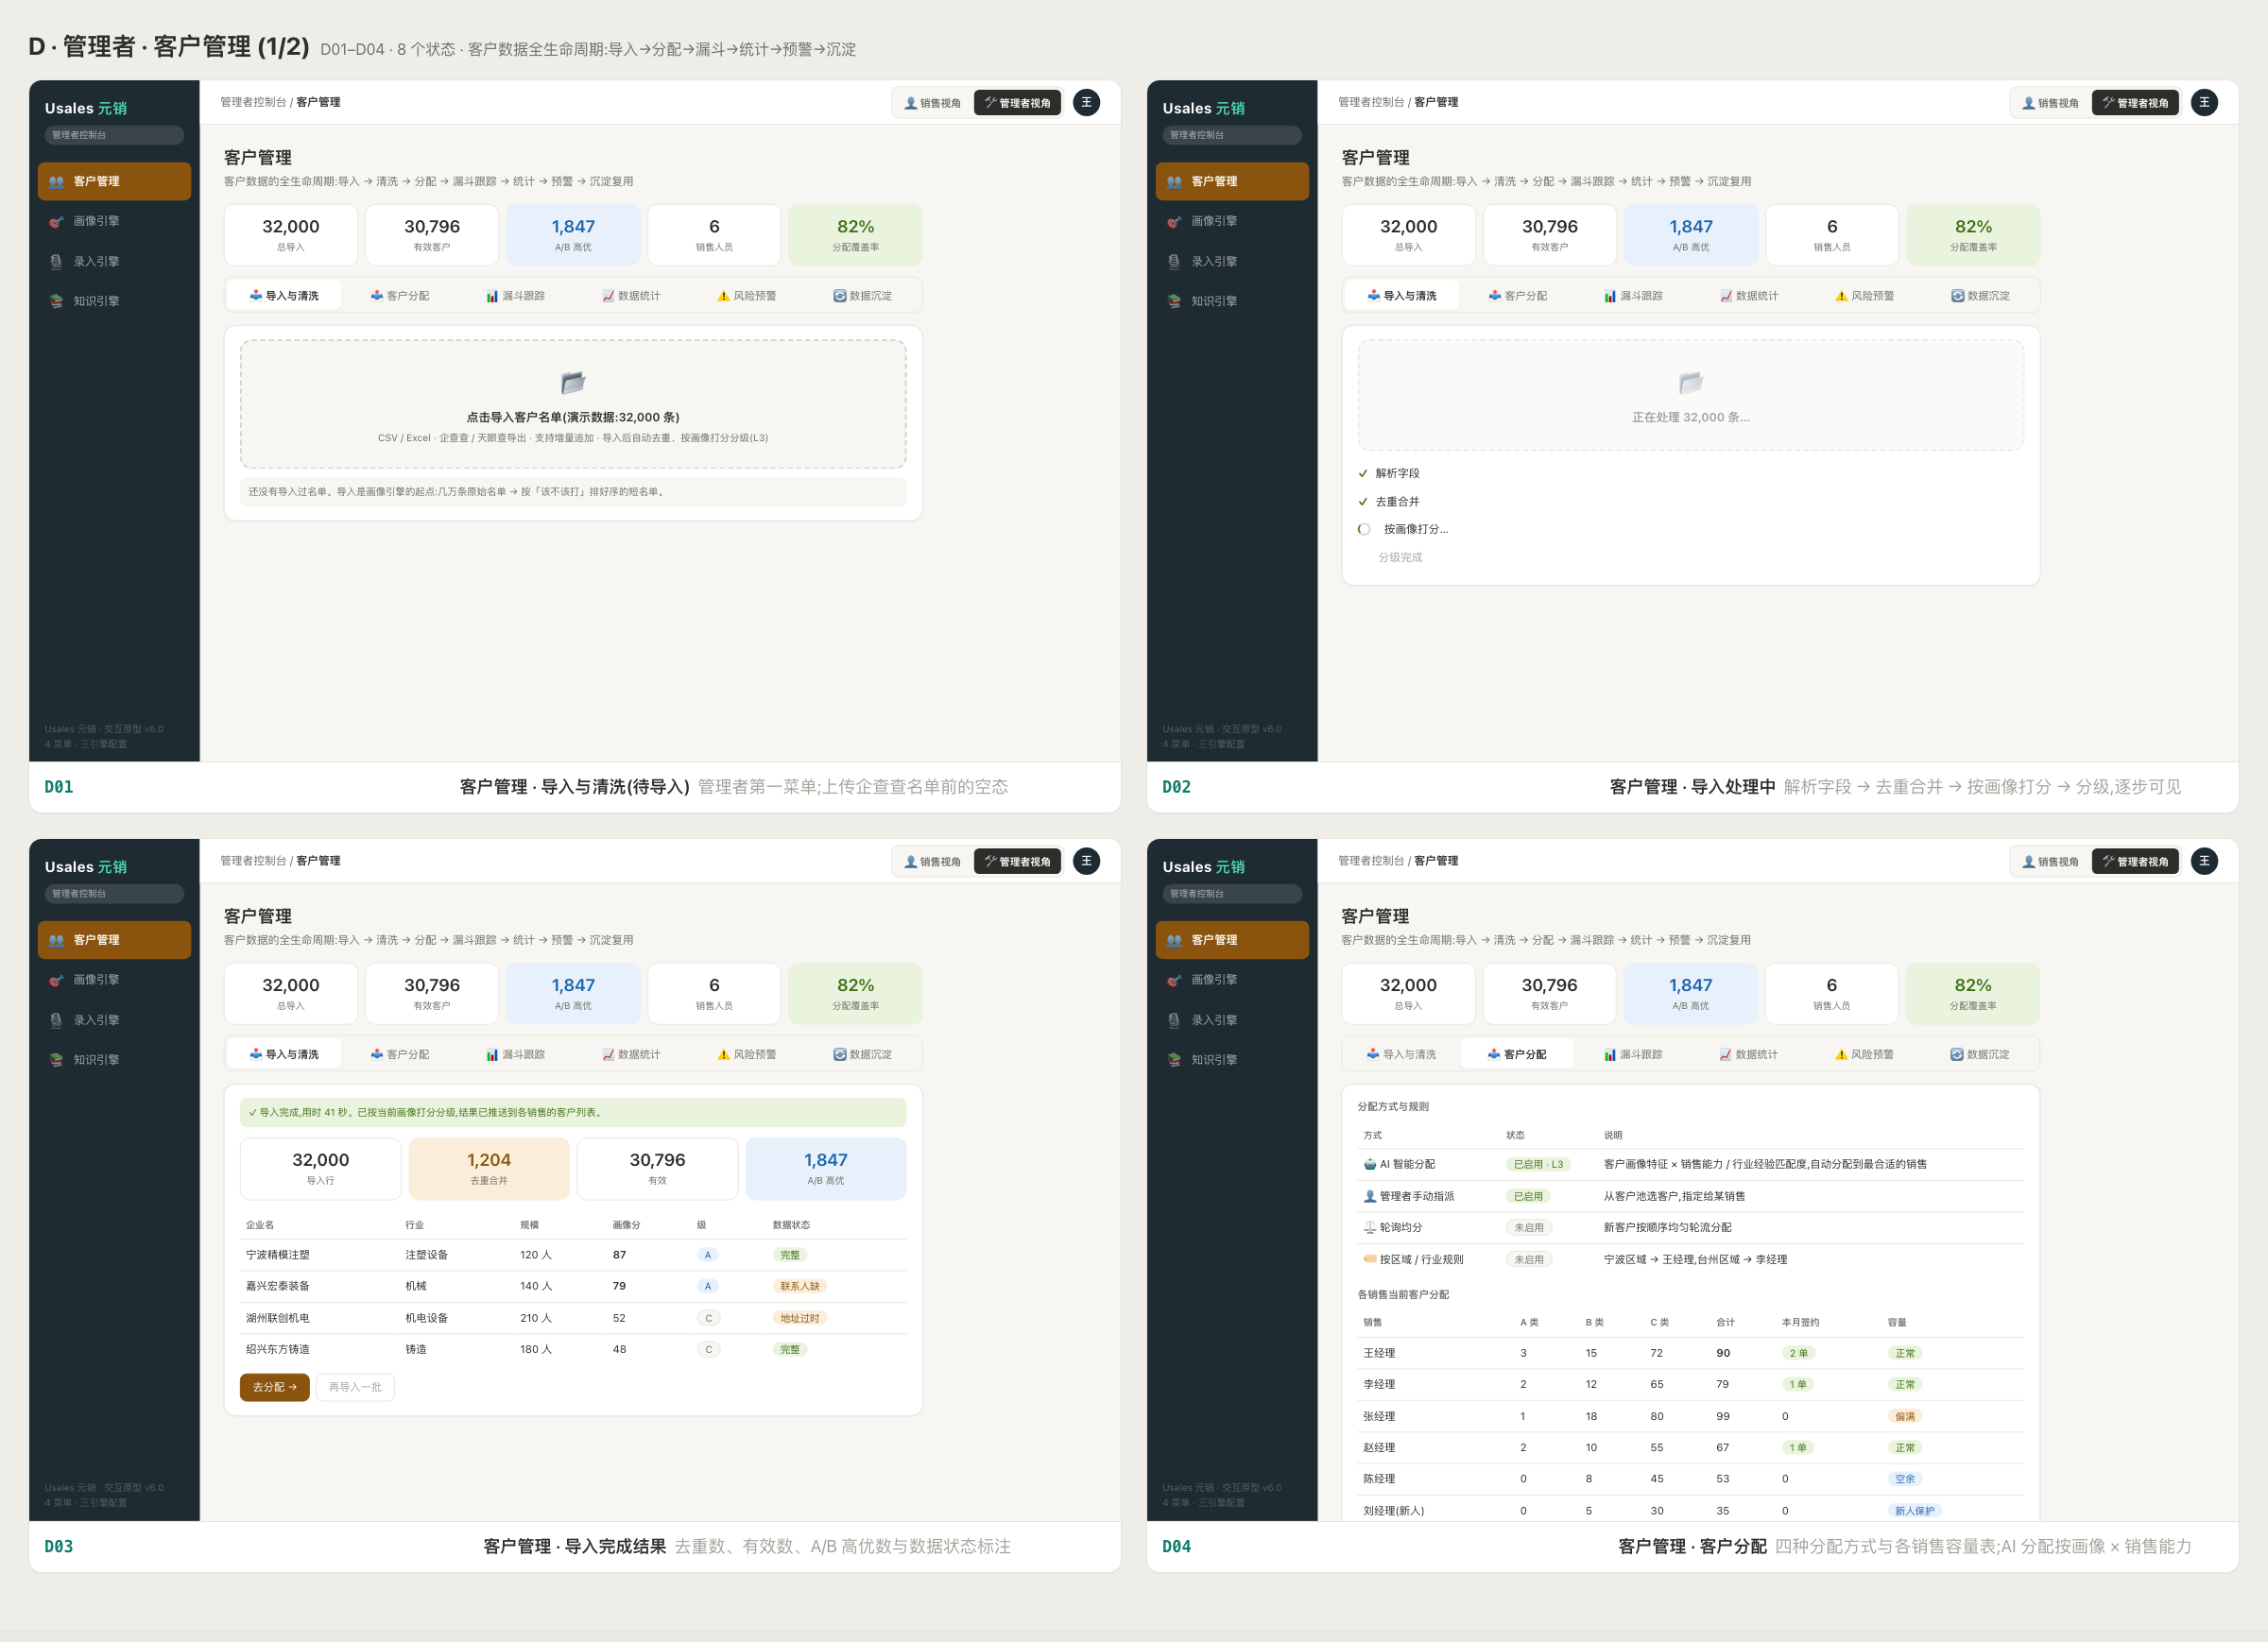The width and height of the screenshot is (2268, 1642).
Task: Click the icon beside 按区域 / 行业规则 in D04
Action: click(x=1370, y=1259)
